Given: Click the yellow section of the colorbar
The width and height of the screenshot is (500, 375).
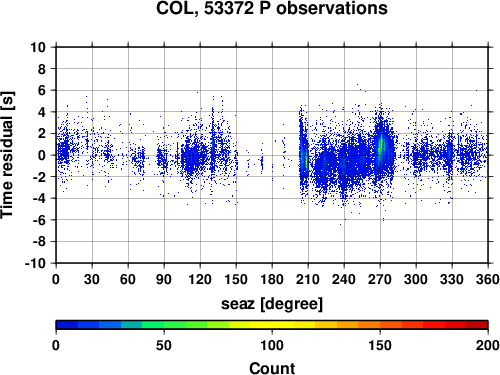Looking at the screenshot, I should (x=272, y=325).
